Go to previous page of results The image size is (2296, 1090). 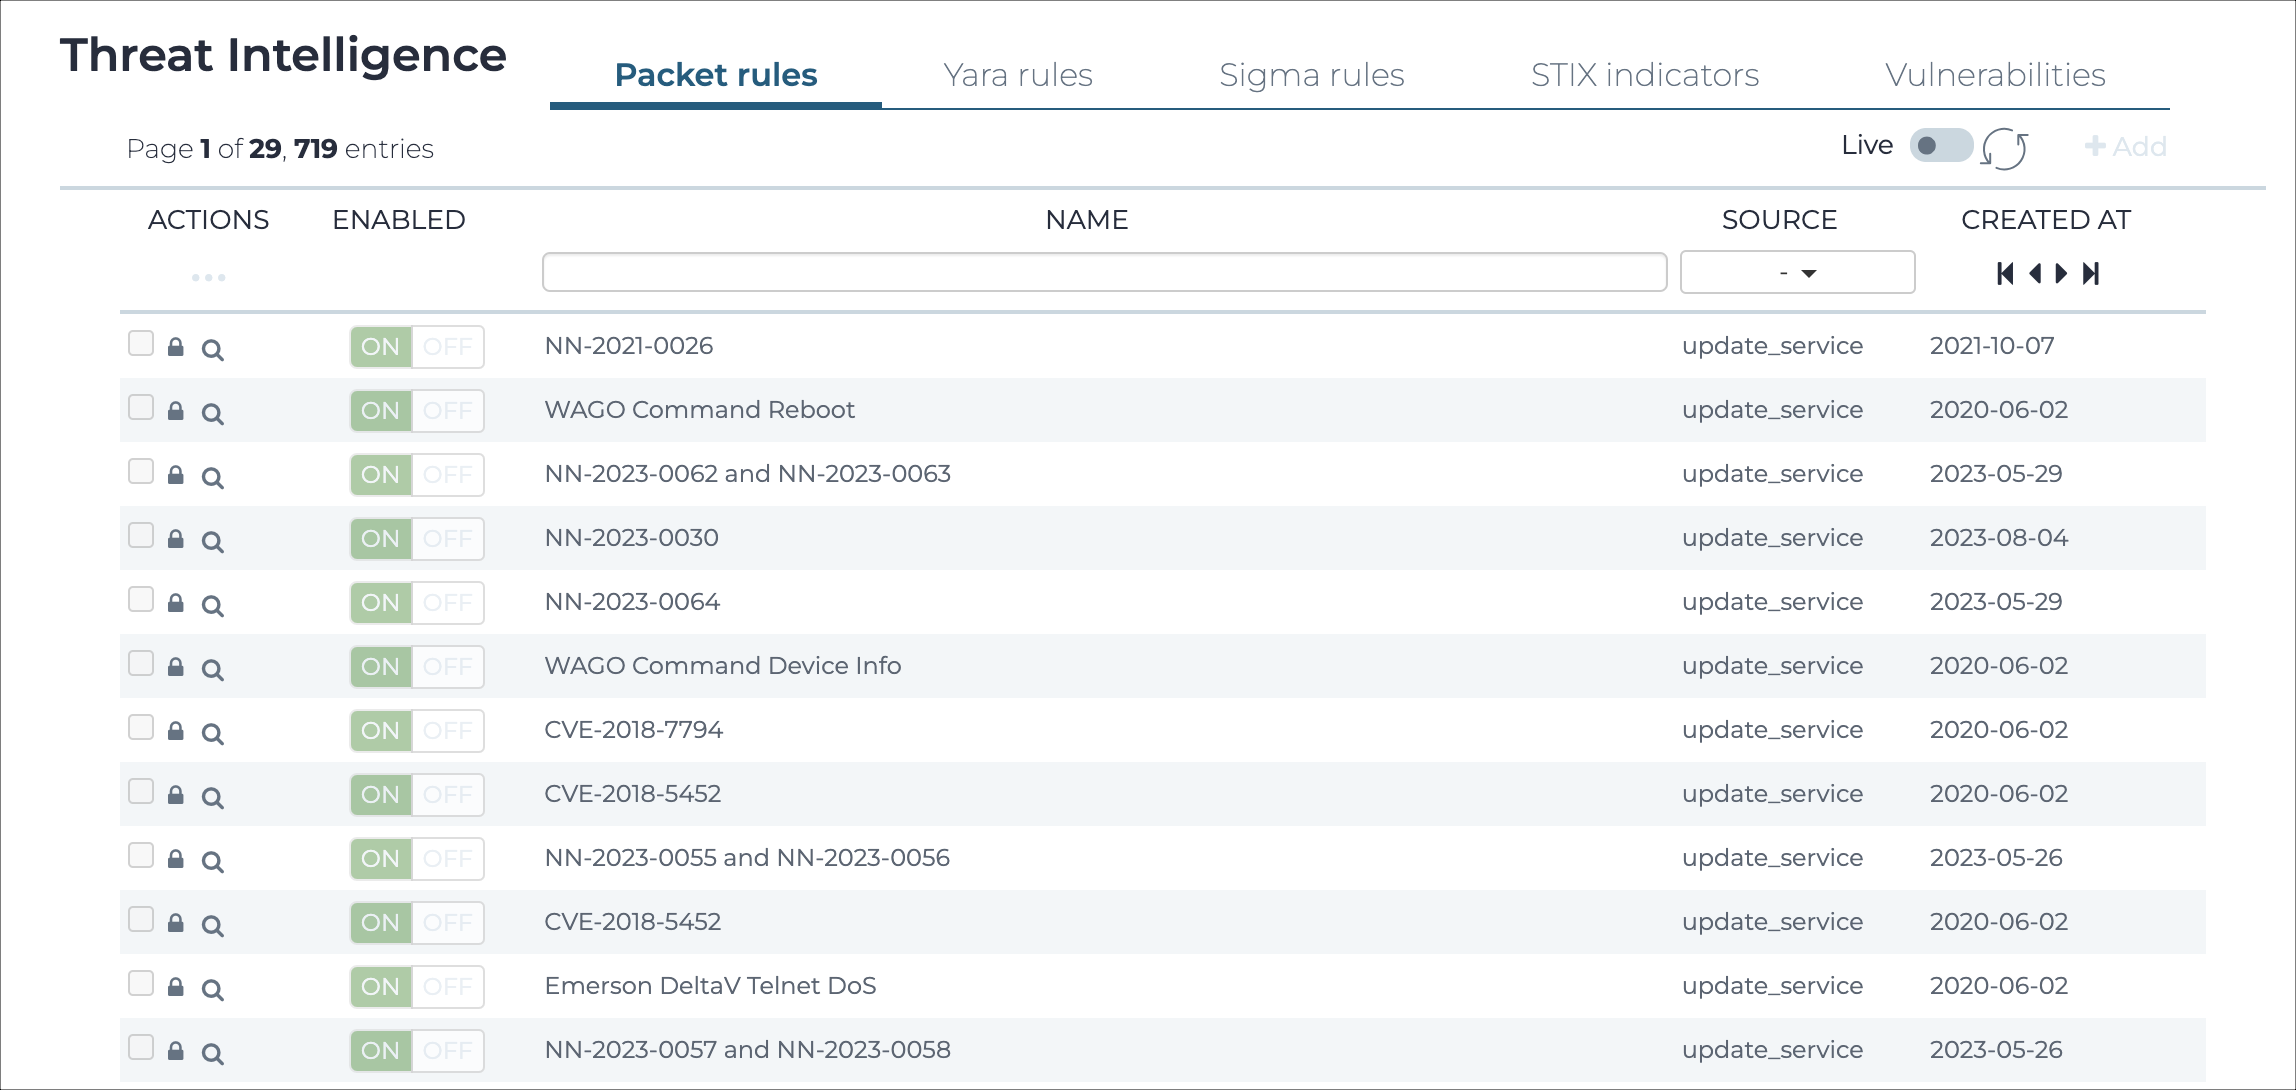click(2035, 274)
